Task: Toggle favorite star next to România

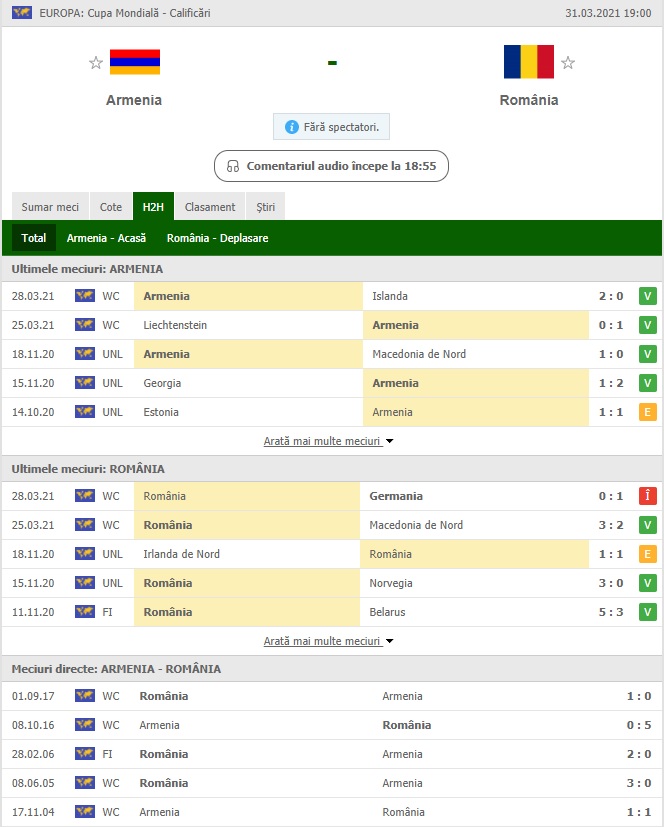Action: (568, 63)
